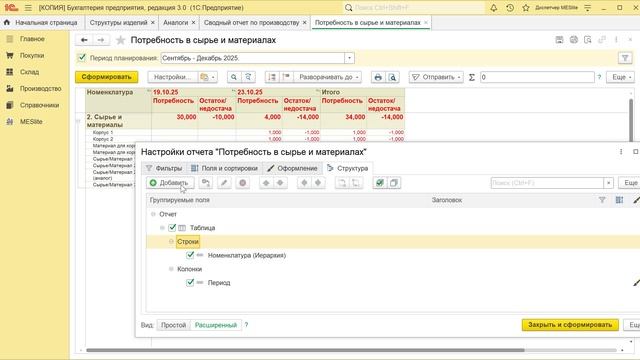Click the green check all icon in structure toolbar

click(x=380, y=183)
